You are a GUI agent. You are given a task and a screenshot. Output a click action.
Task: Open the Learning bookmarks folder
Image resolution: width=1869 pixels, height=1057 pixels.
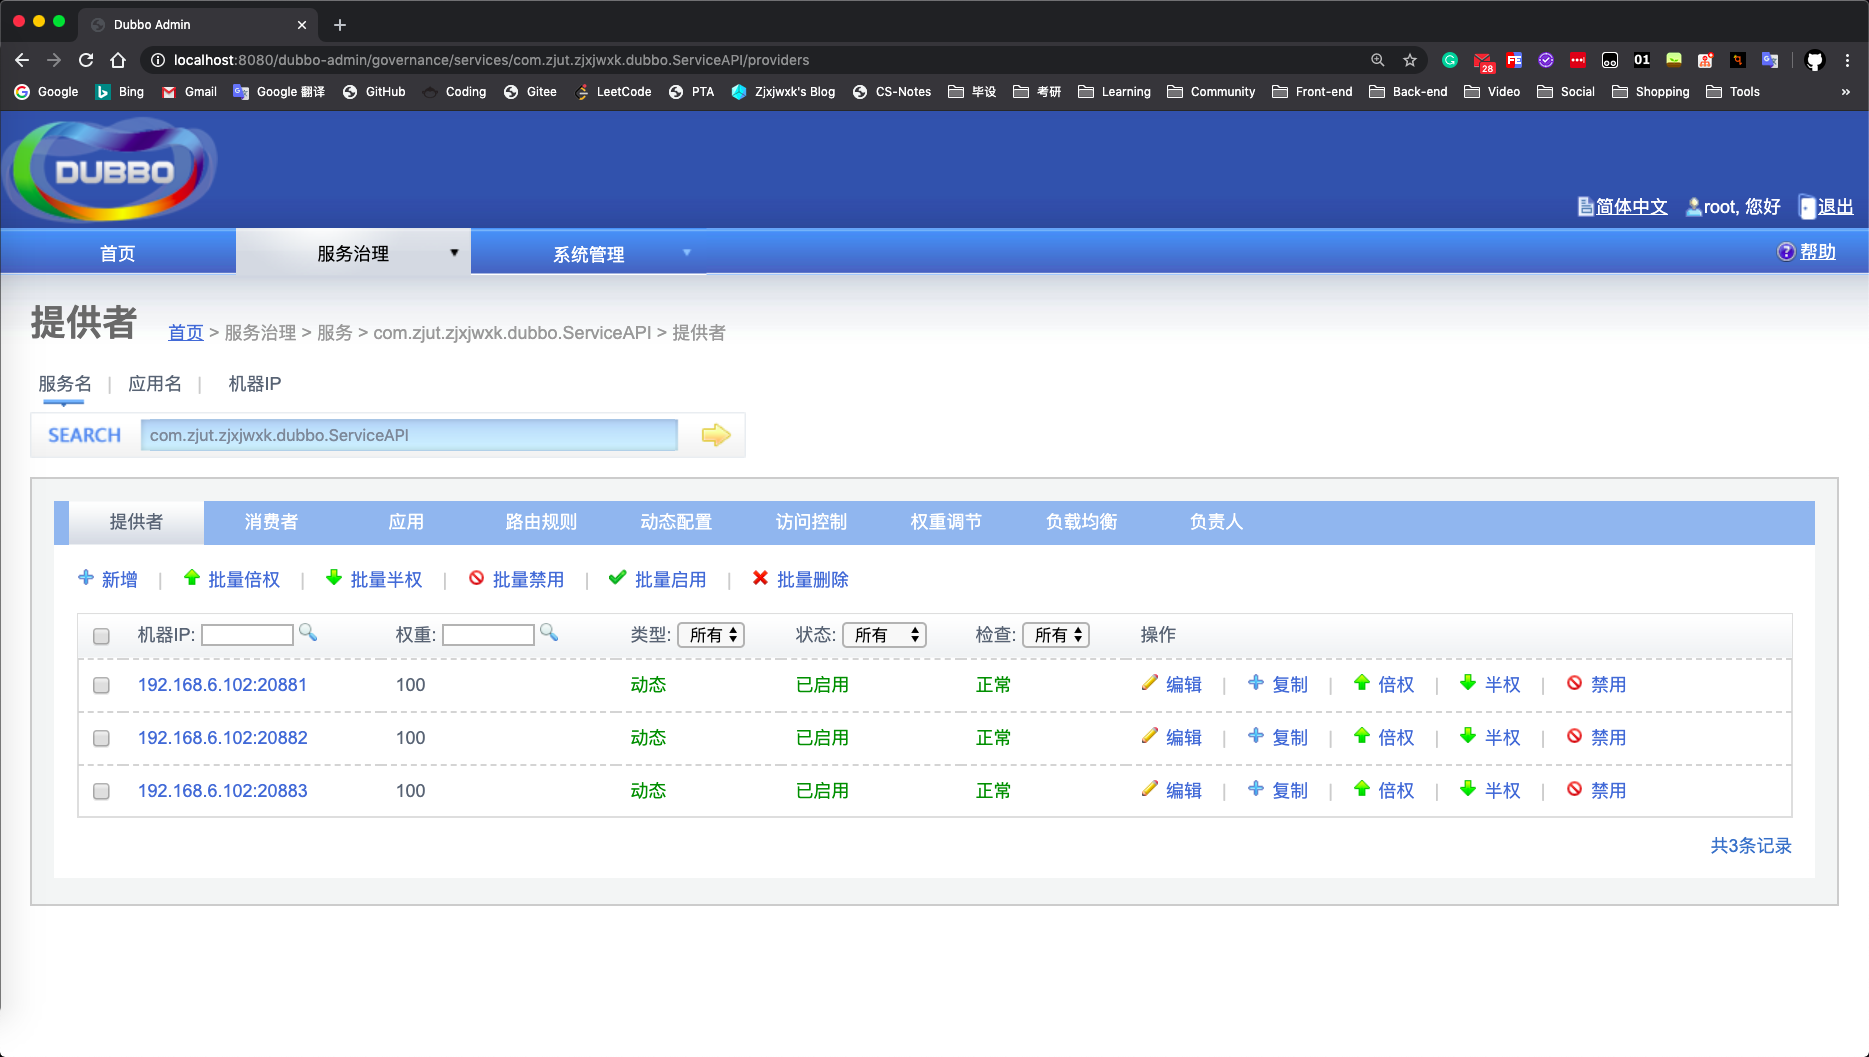click(x=1114, y=92)
